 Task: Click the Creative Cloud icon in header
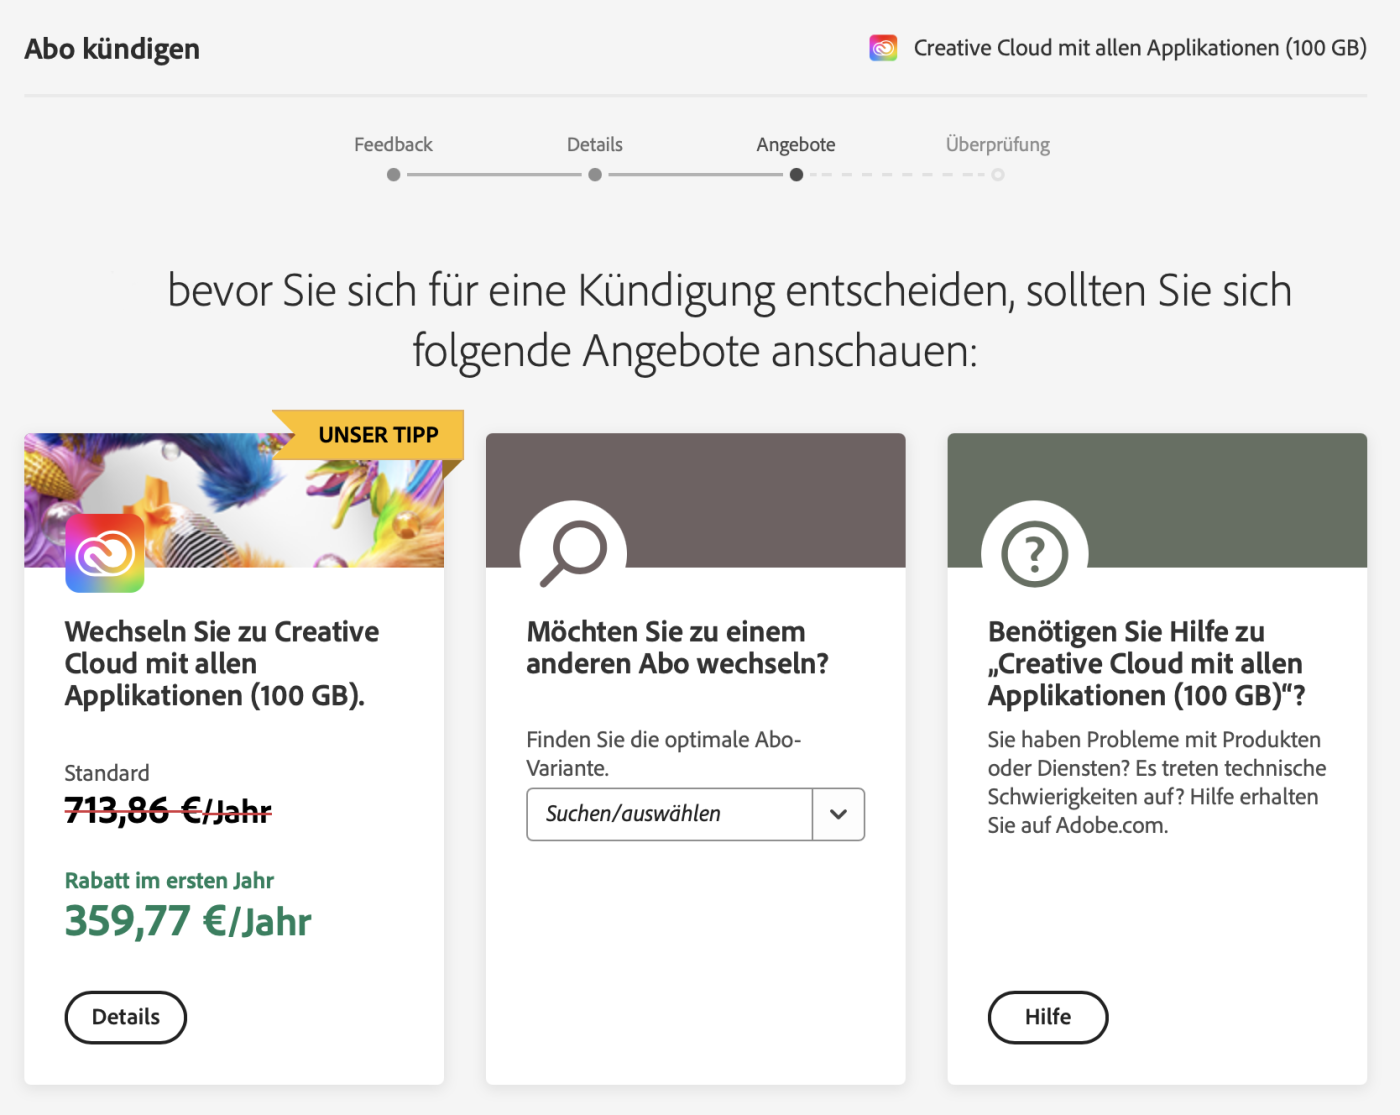pyautogui.click(x=883, y=48)
